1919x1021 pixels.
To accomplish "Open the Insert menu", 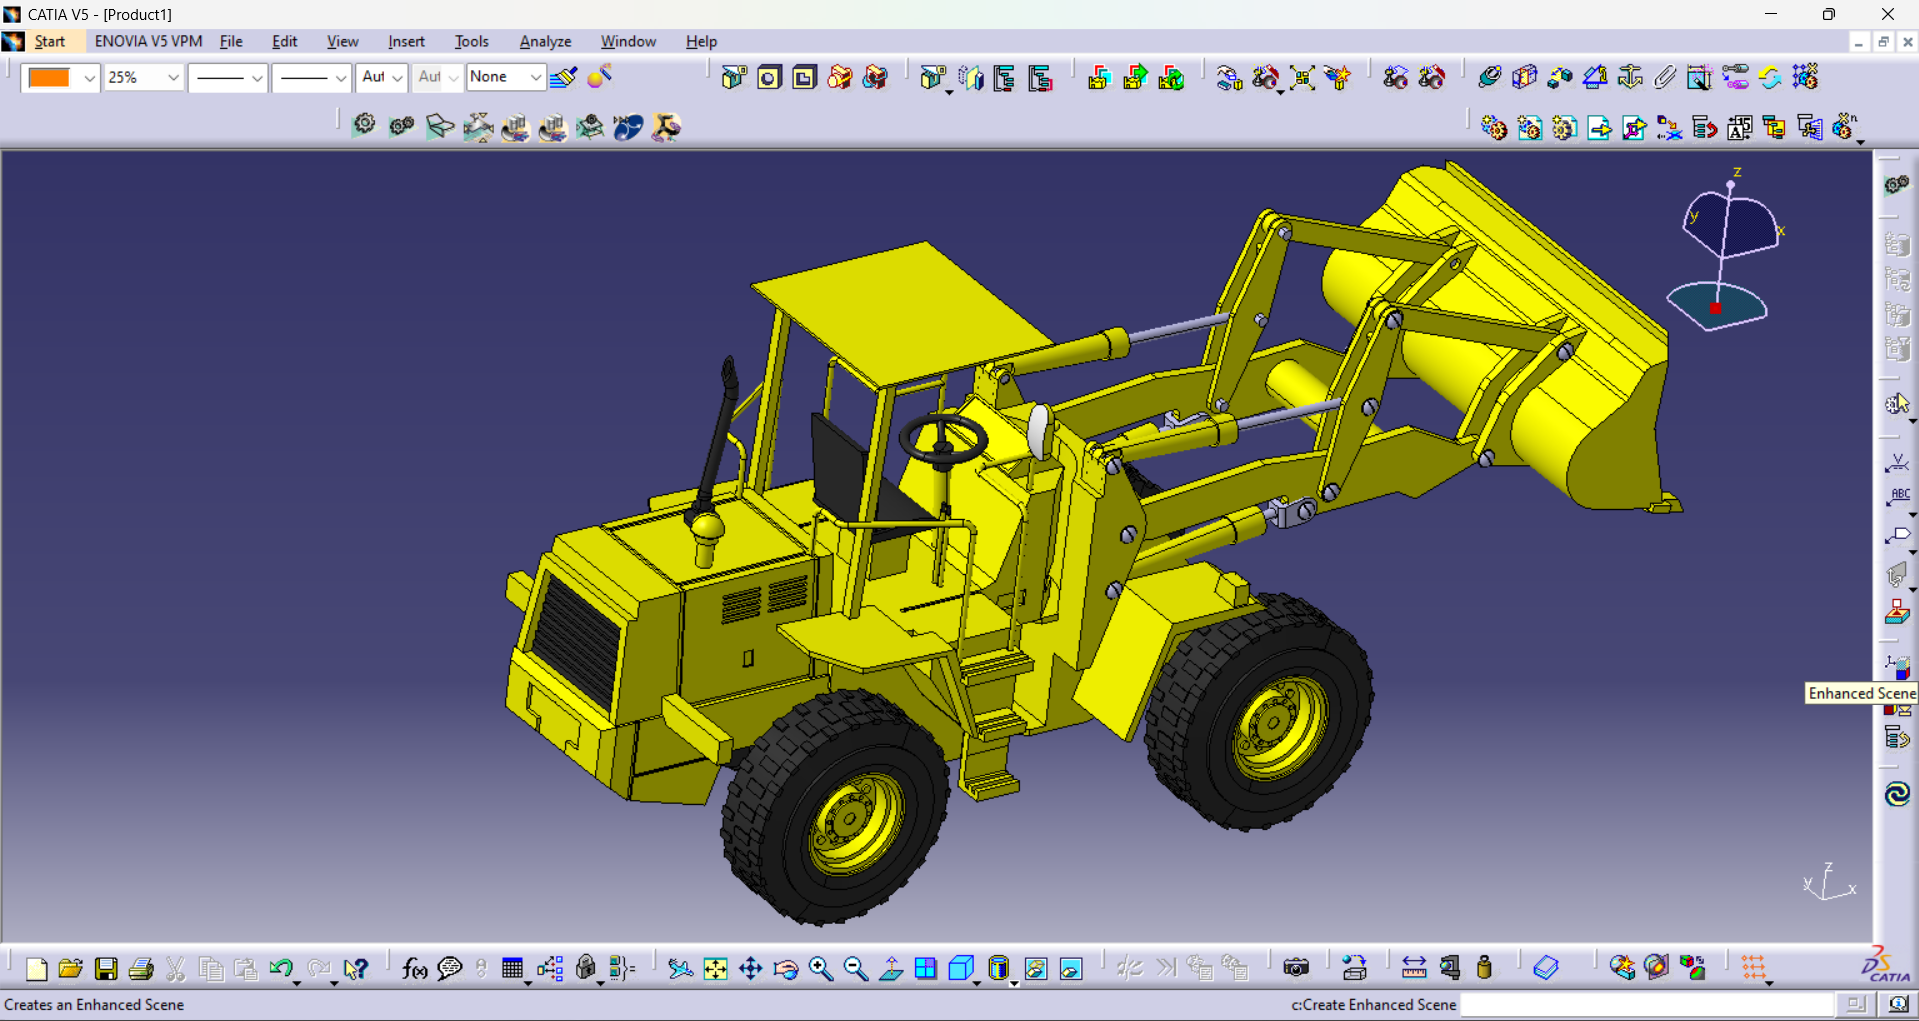I will tap(406, 41).
